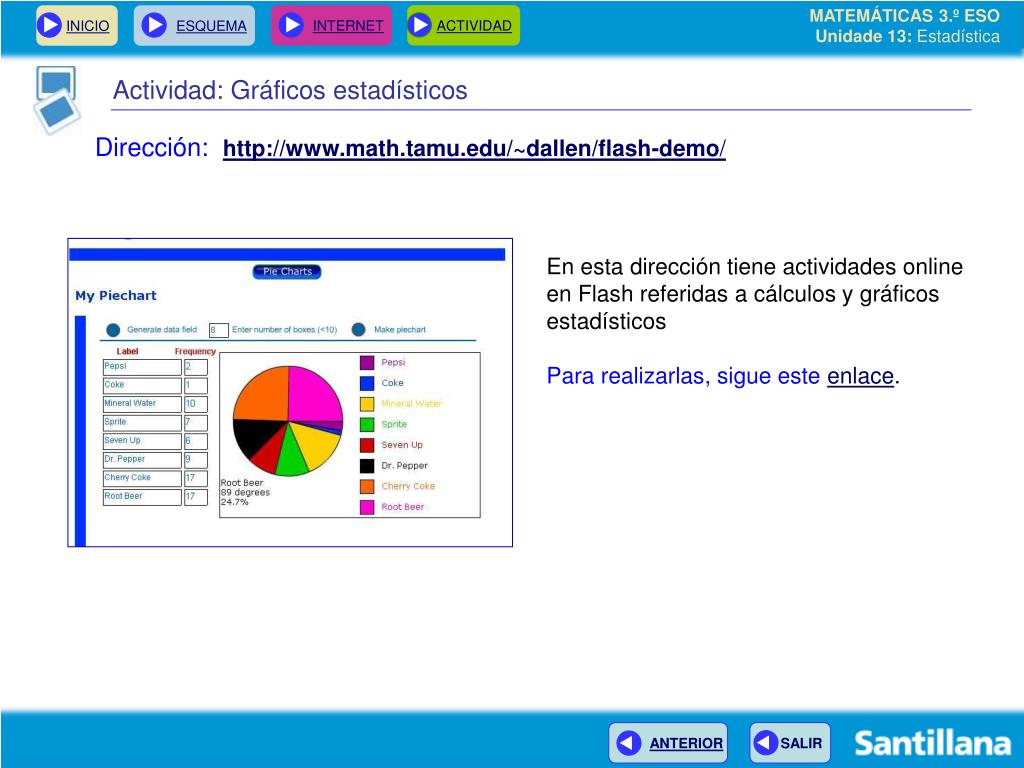Click the Dr. Pepper frequency box showing 9
The width and height of the screenshot is (1024, 768).
pyautogui.click(x=195, y=460)
